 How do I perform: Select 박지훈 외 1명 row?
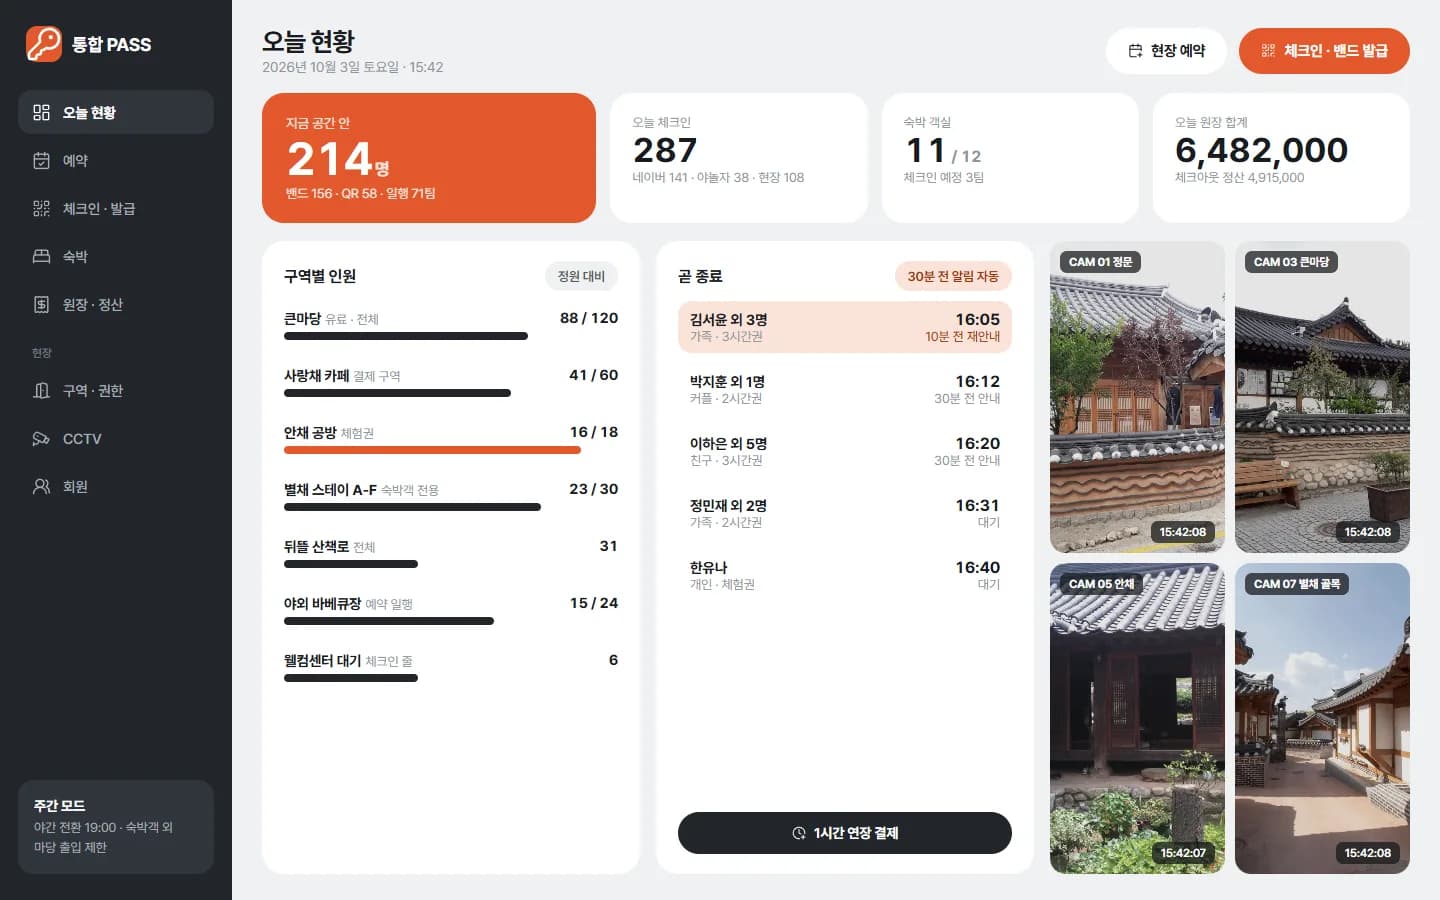[x=845, y=389]
